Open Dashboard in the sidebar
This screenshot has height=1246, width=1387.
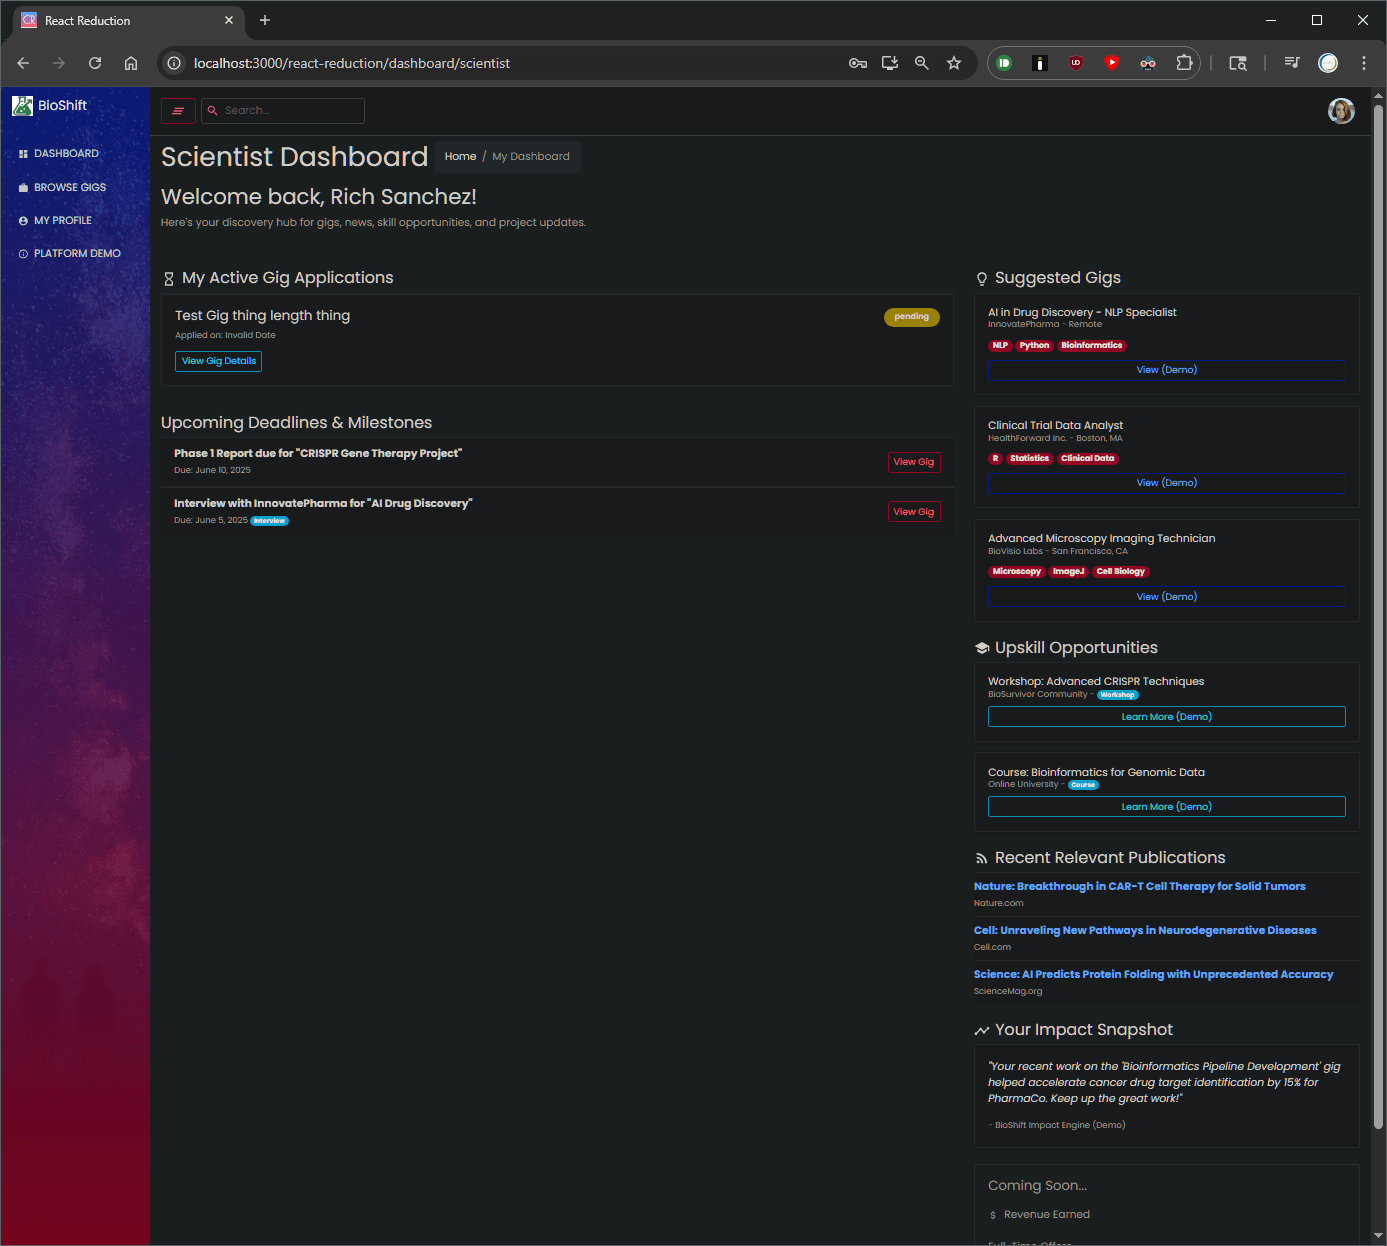(x=66, y=154)
